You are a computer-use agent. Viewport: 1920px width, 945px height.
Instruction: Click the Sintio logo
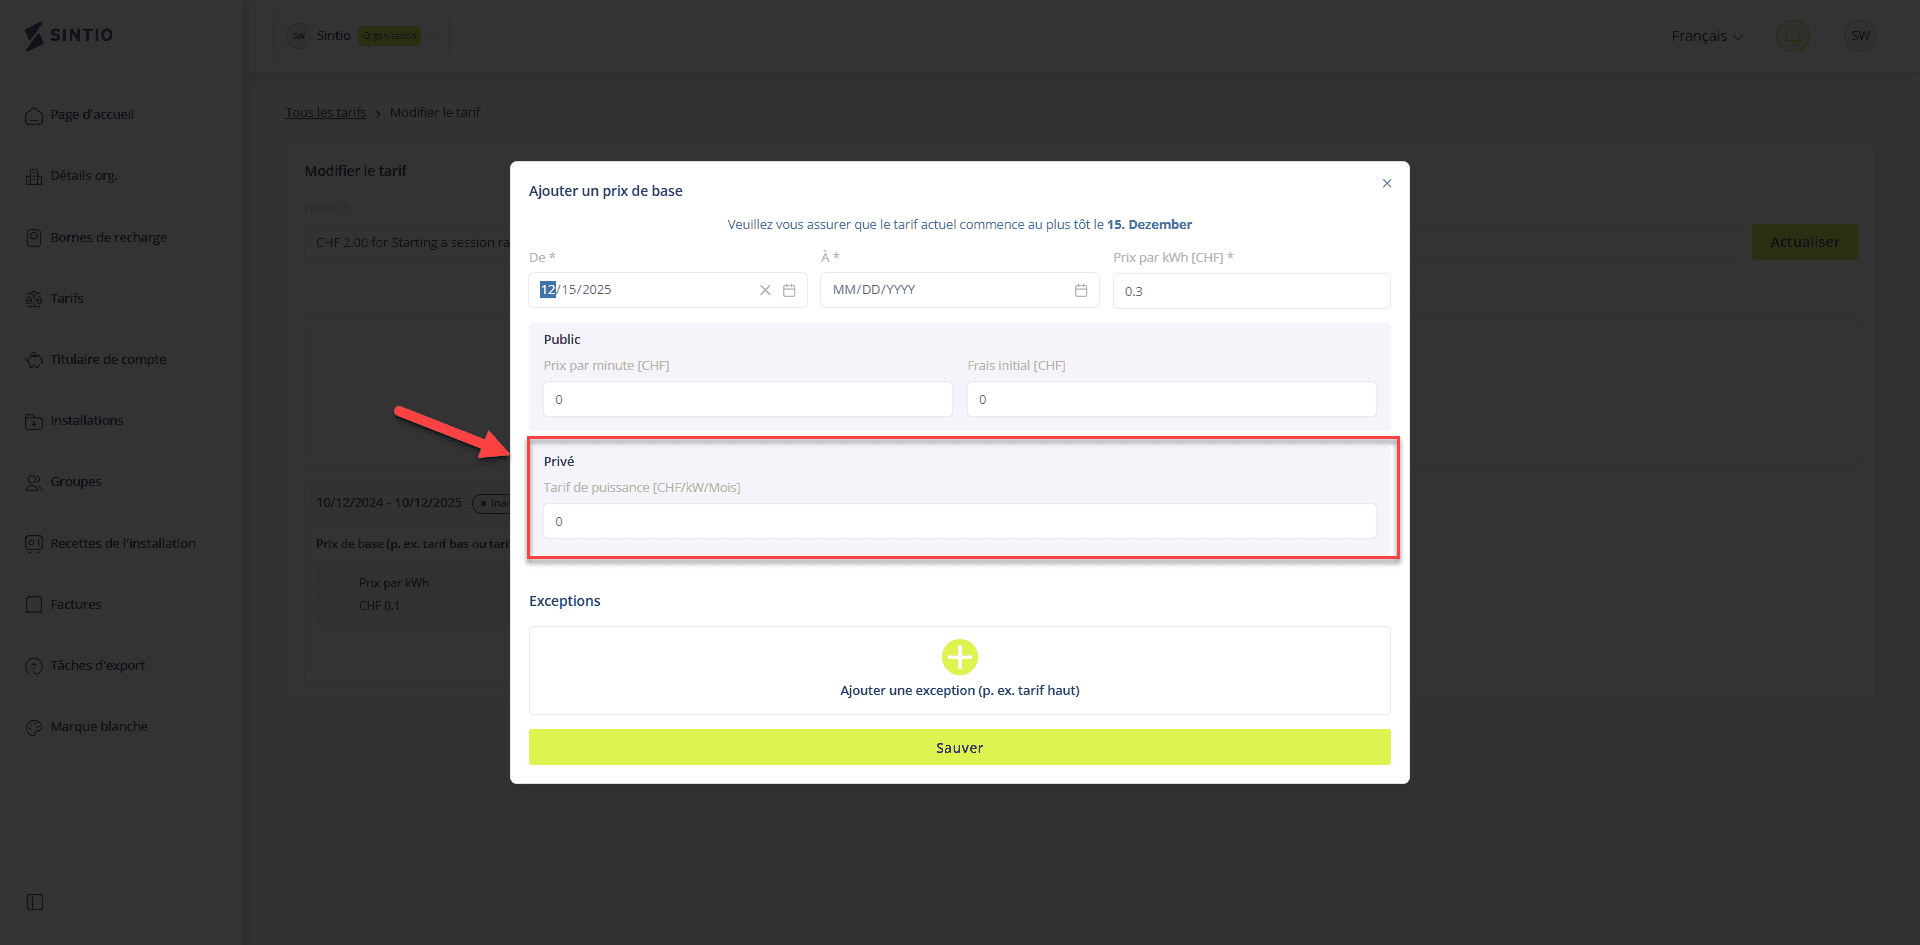coord(69,35)
